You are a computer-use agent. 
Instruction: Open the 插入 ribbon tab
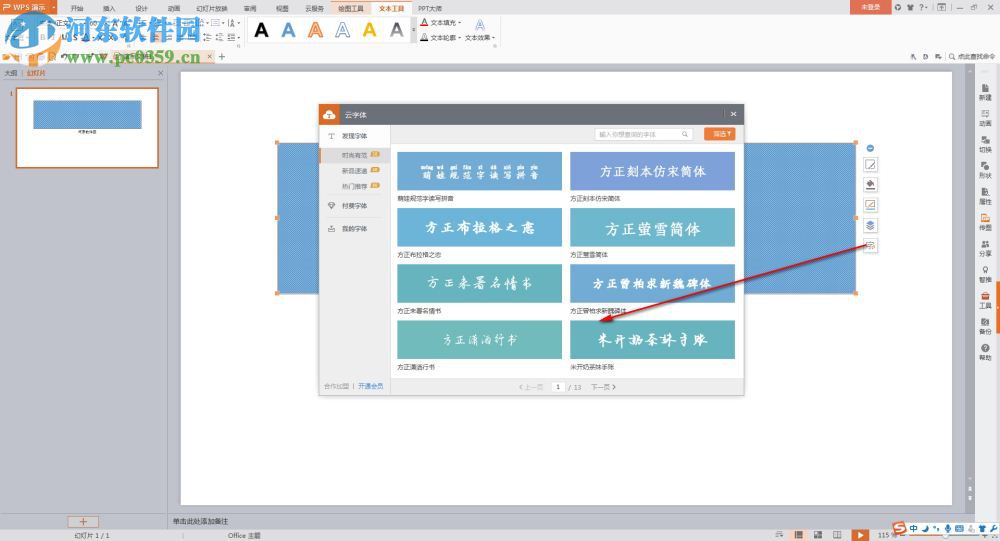click(x=109, y=8)
